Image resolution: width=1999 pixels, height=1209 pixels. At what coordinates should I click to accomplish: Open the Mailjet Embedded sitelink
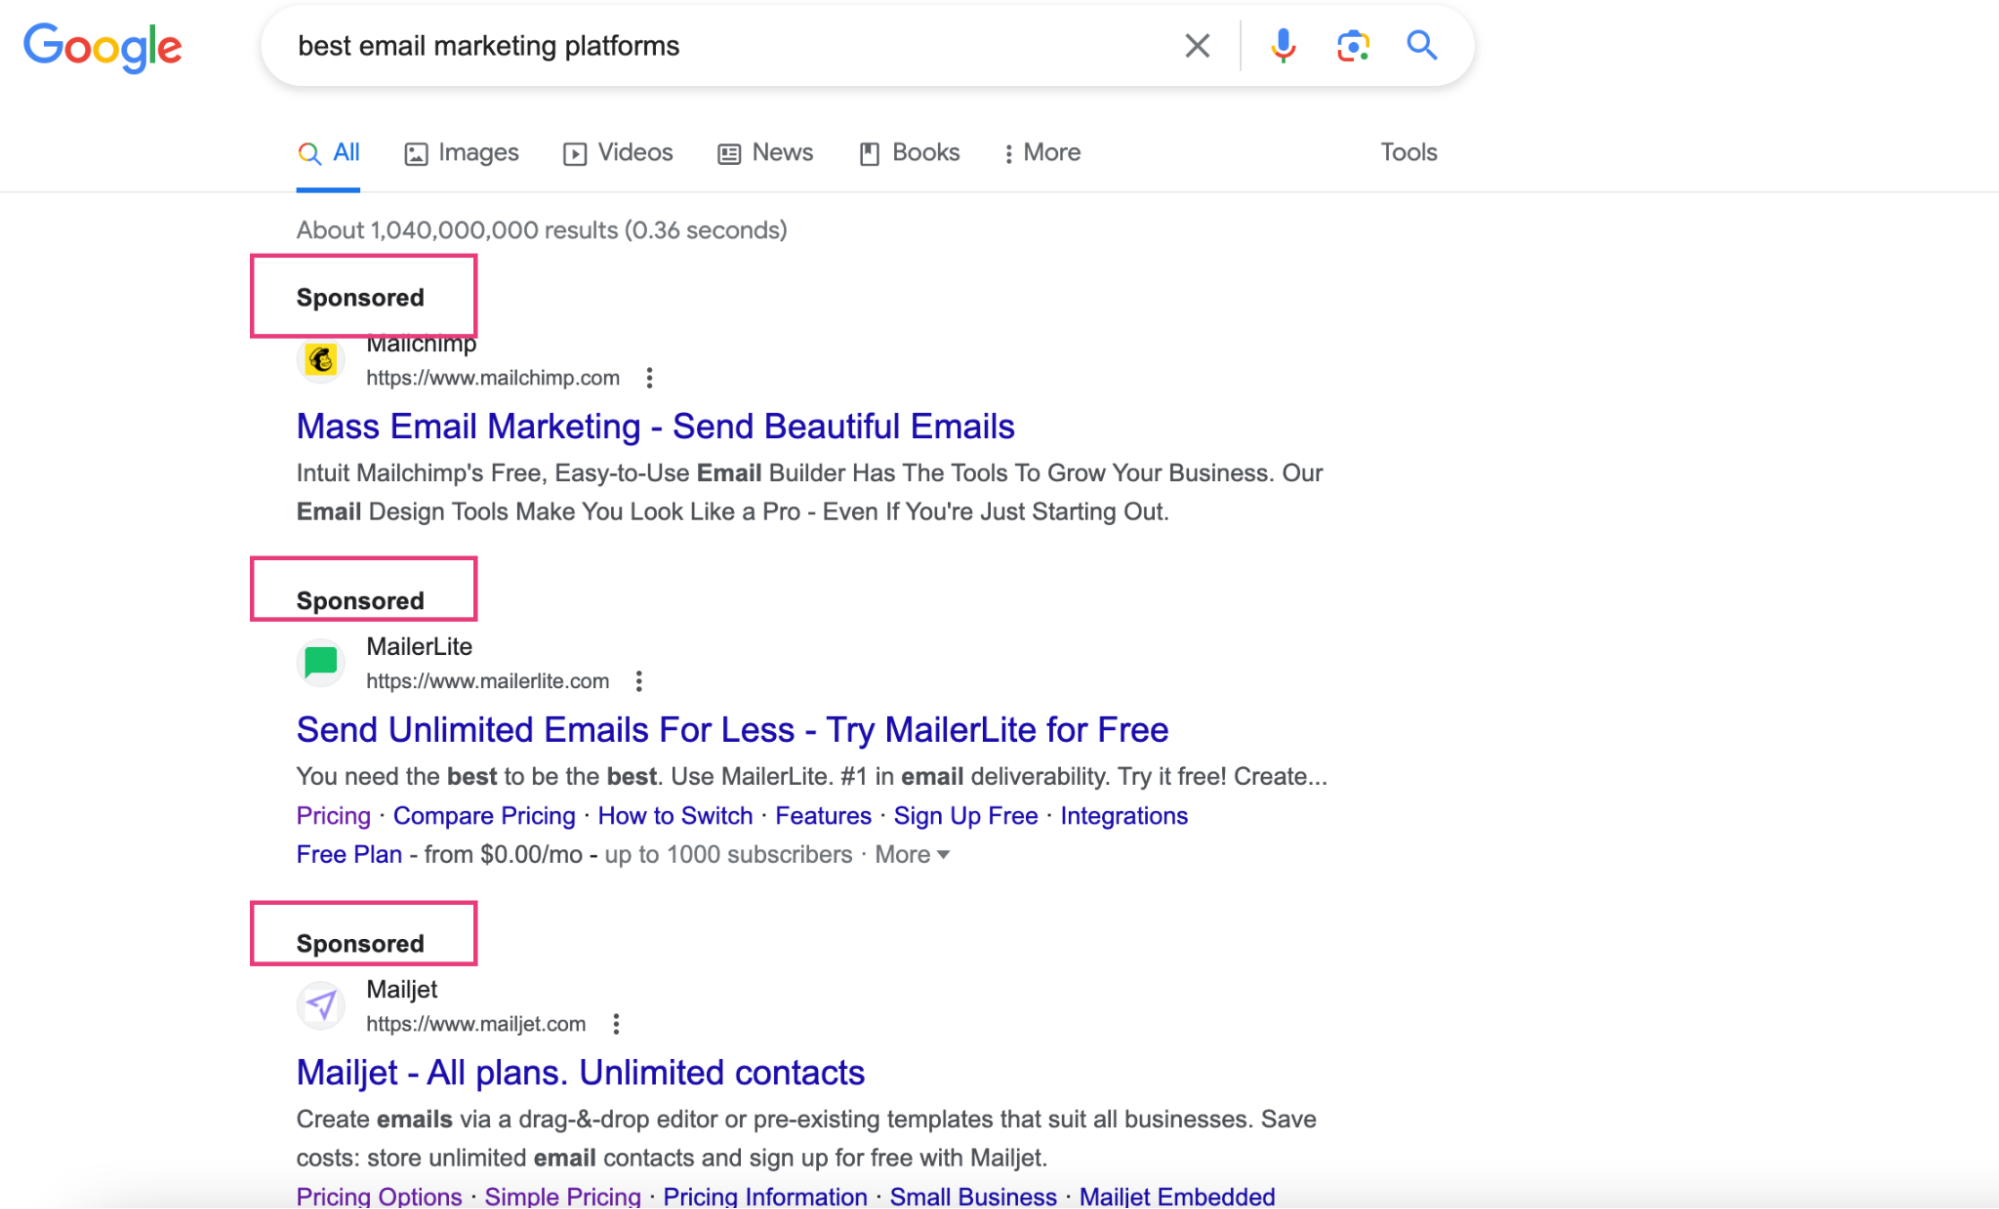1177,1196
